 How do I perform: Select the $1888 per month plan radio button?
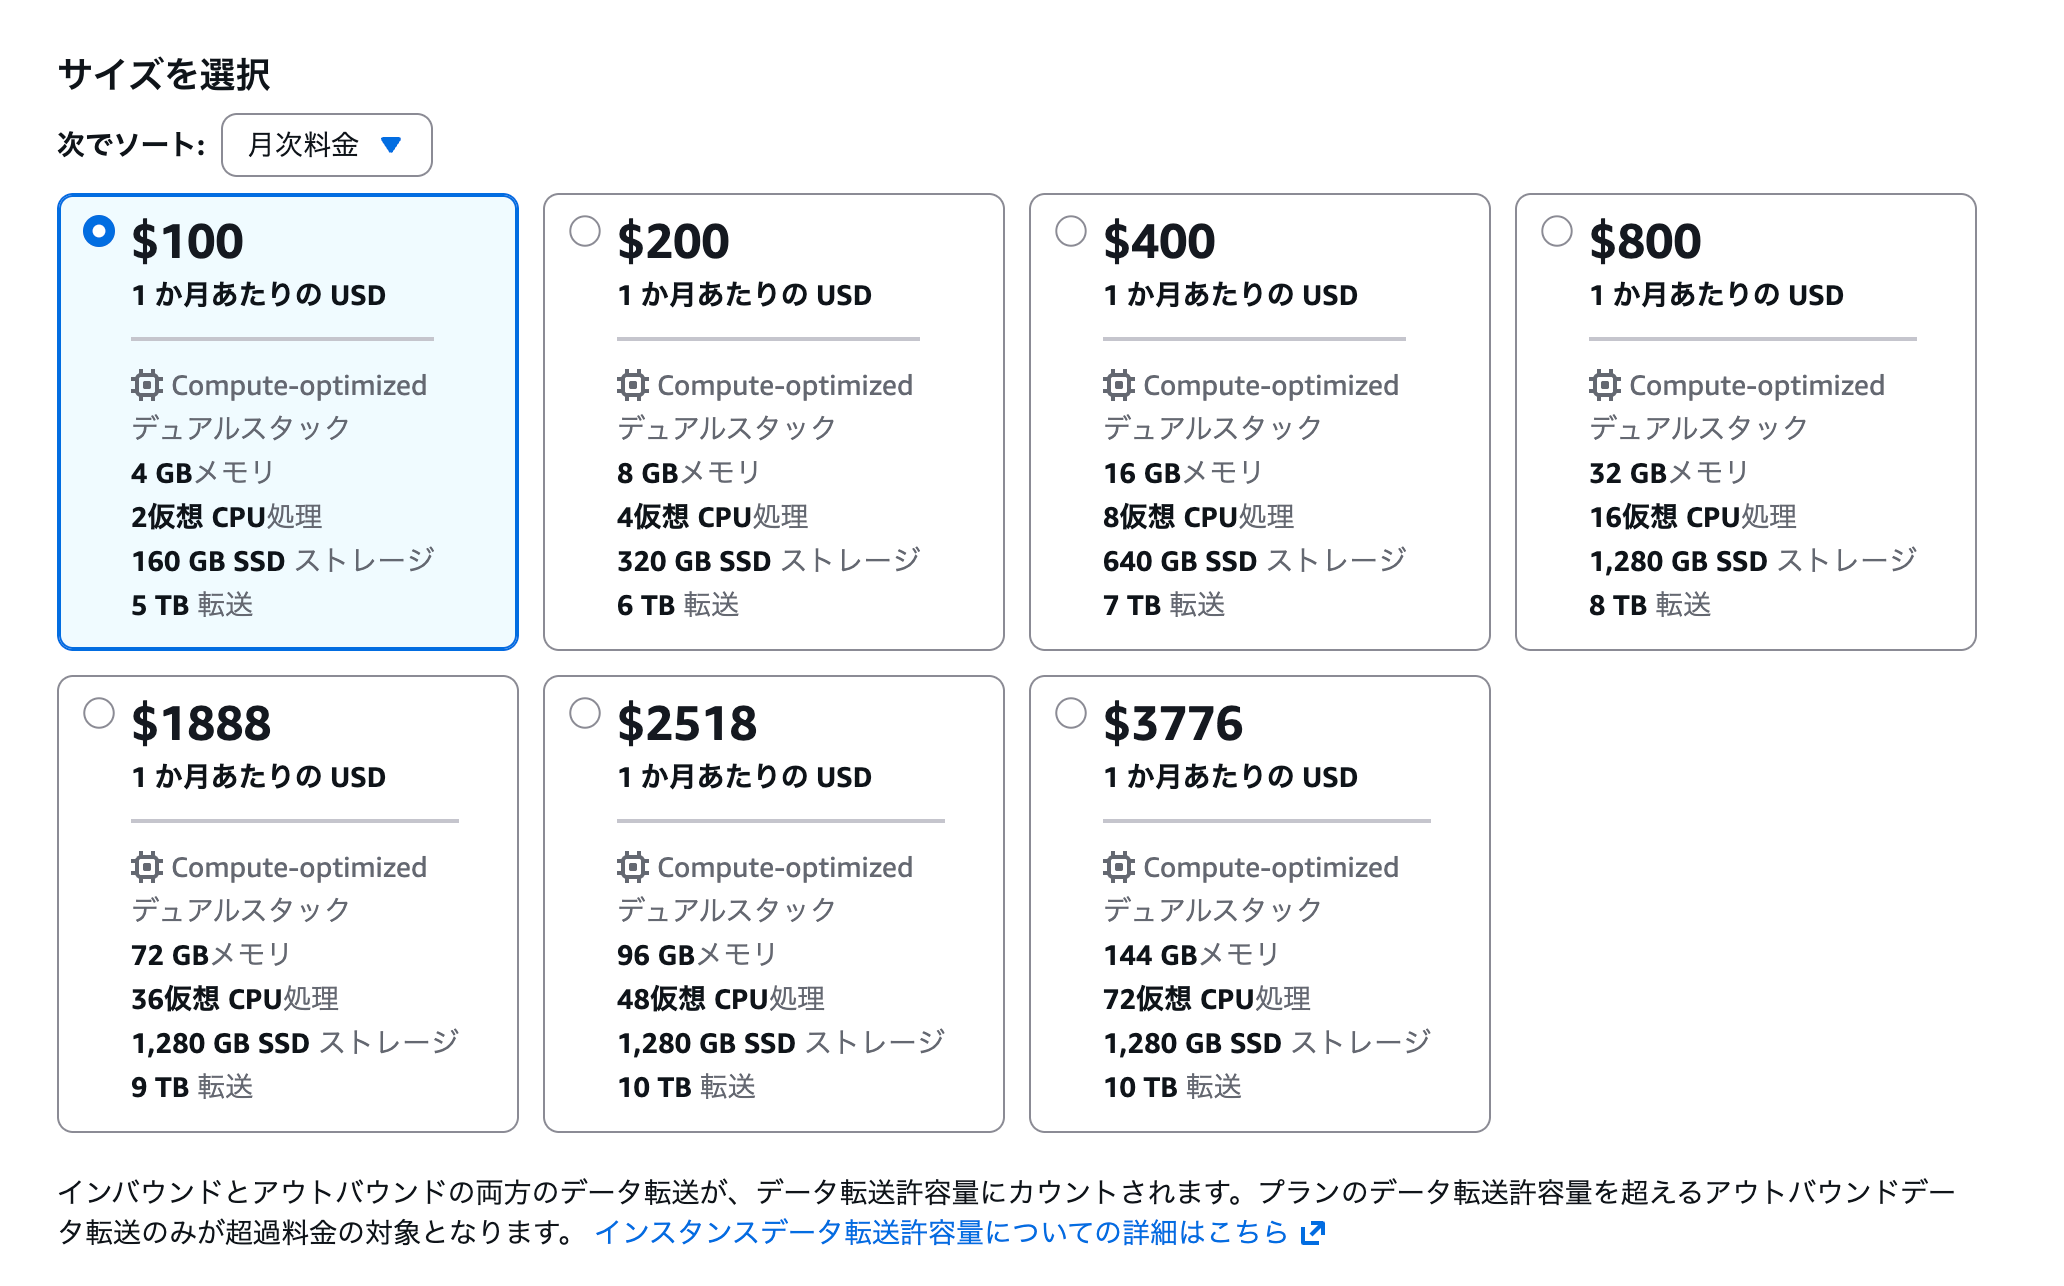tap(99, 713)
